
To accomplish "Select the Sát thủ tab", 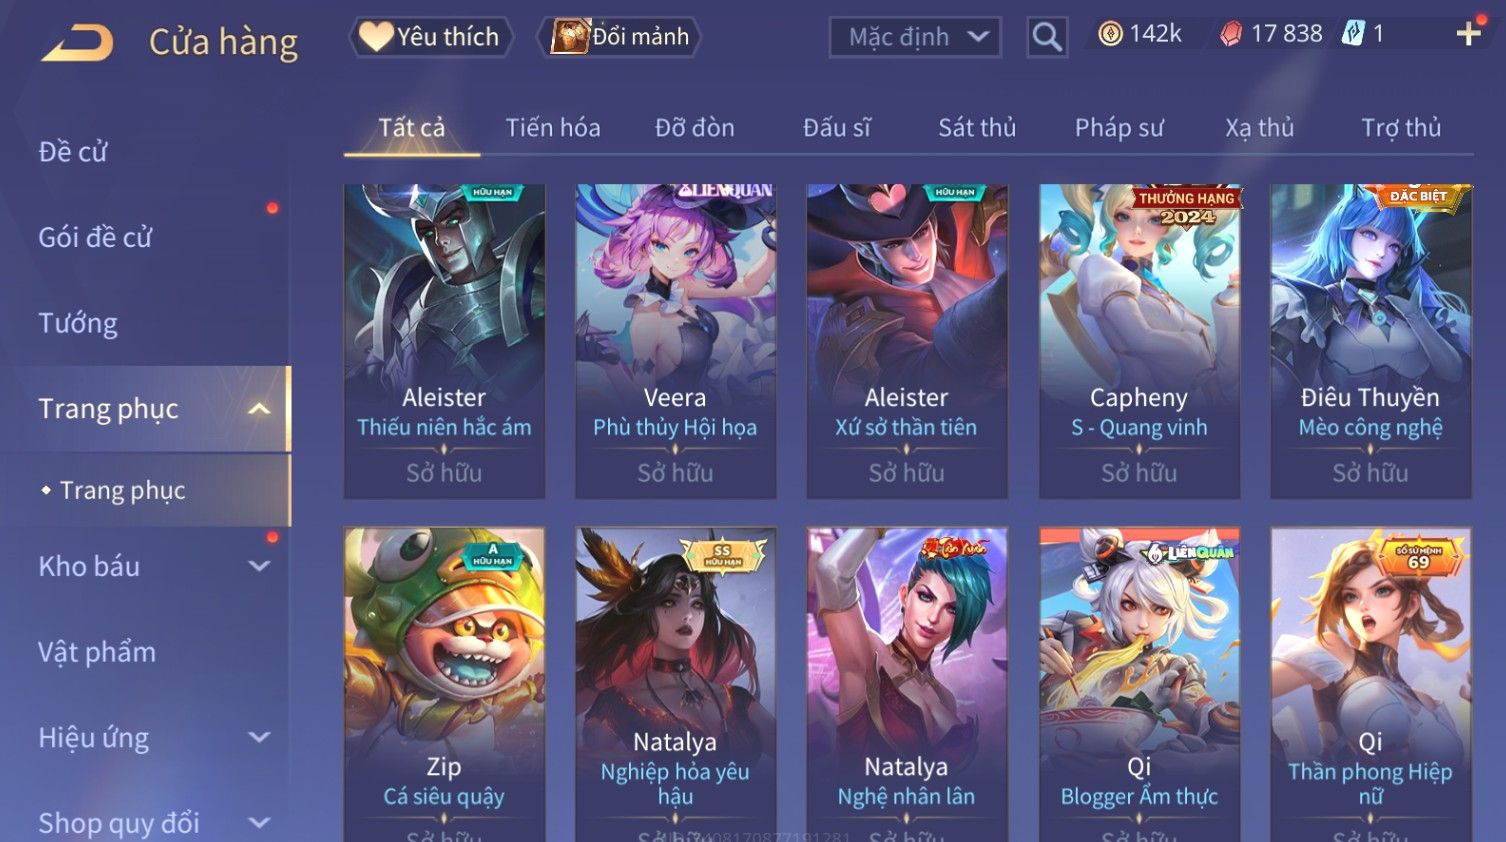I will (x=977, y=128).
